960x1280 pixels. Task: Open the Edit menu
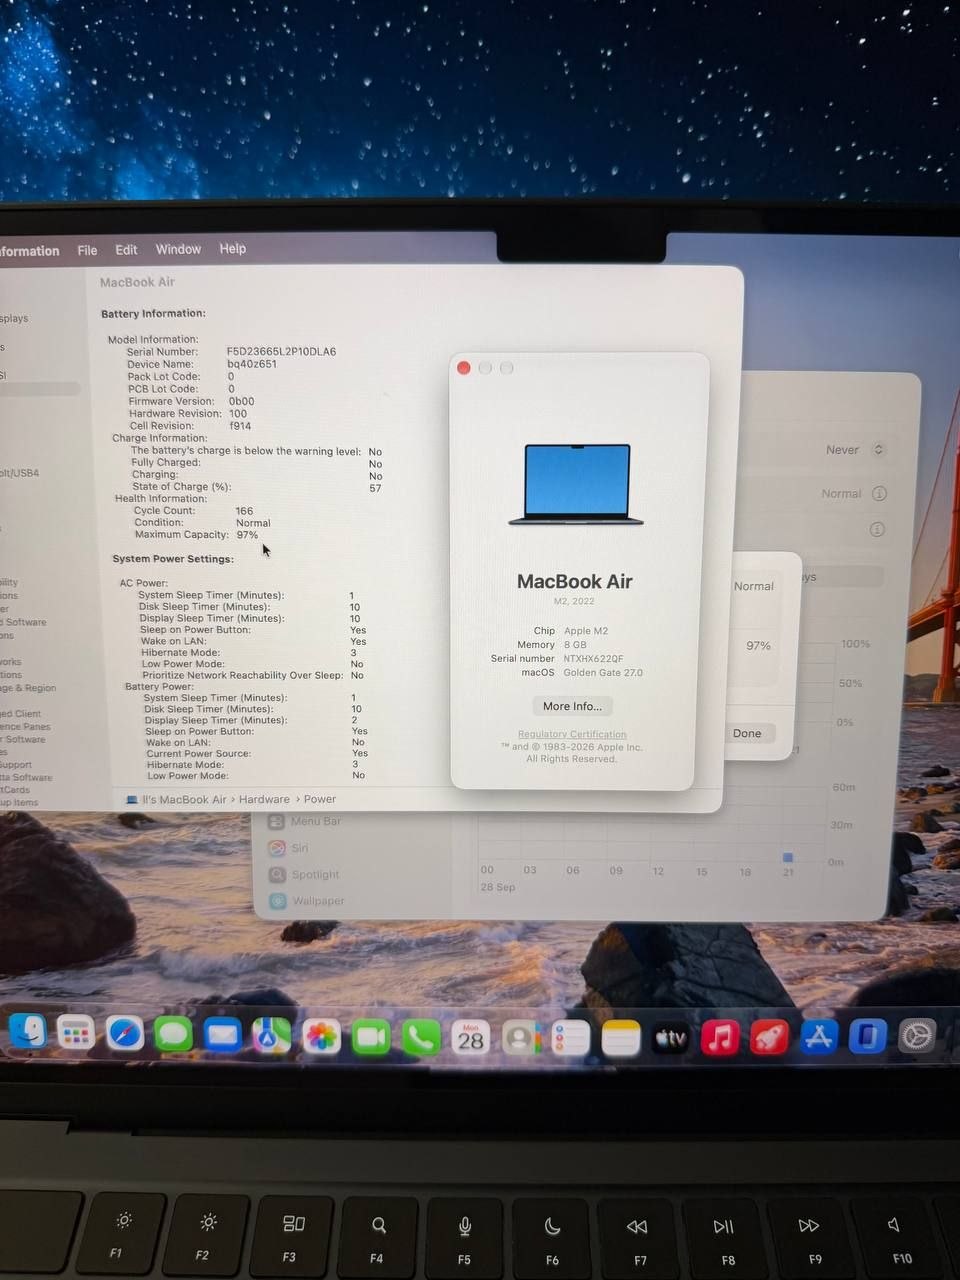click(x=126, y=249)
